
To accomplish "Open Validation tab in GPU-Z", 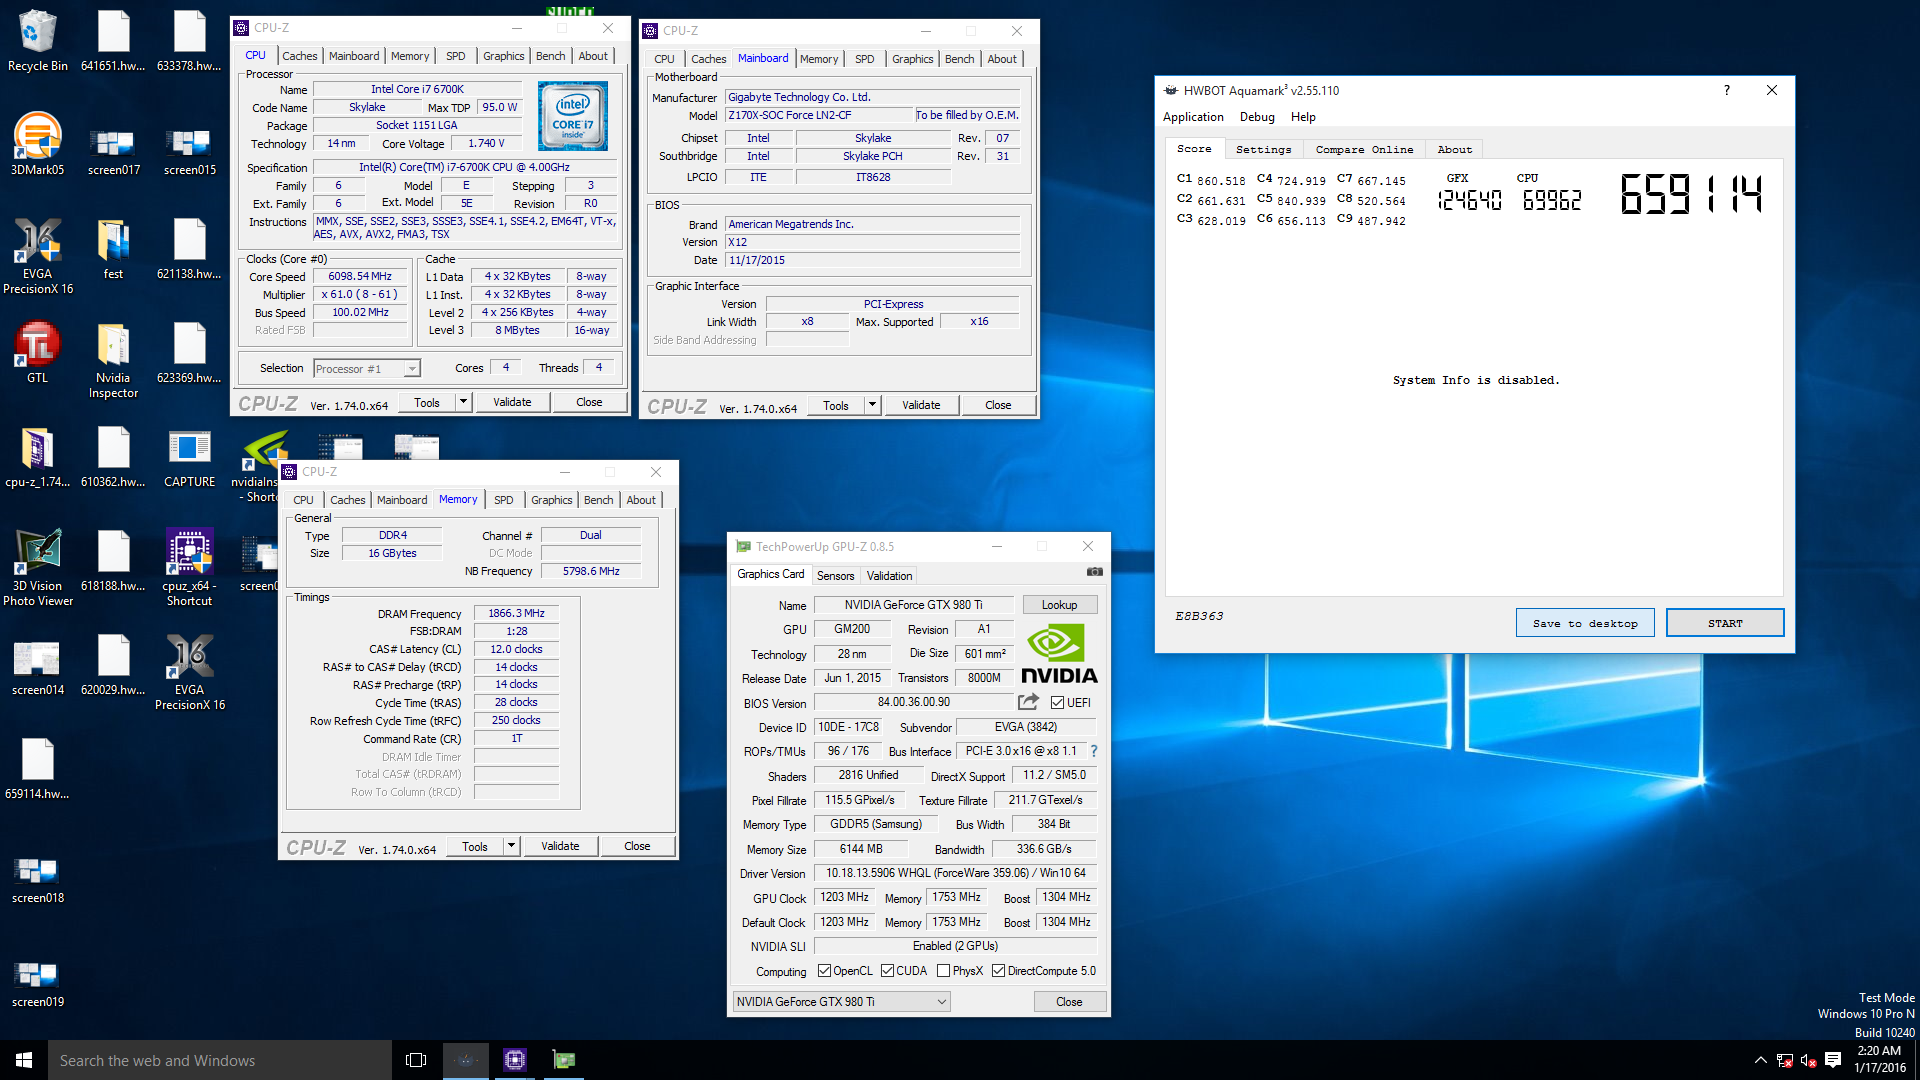I will (x=889, y=576).
